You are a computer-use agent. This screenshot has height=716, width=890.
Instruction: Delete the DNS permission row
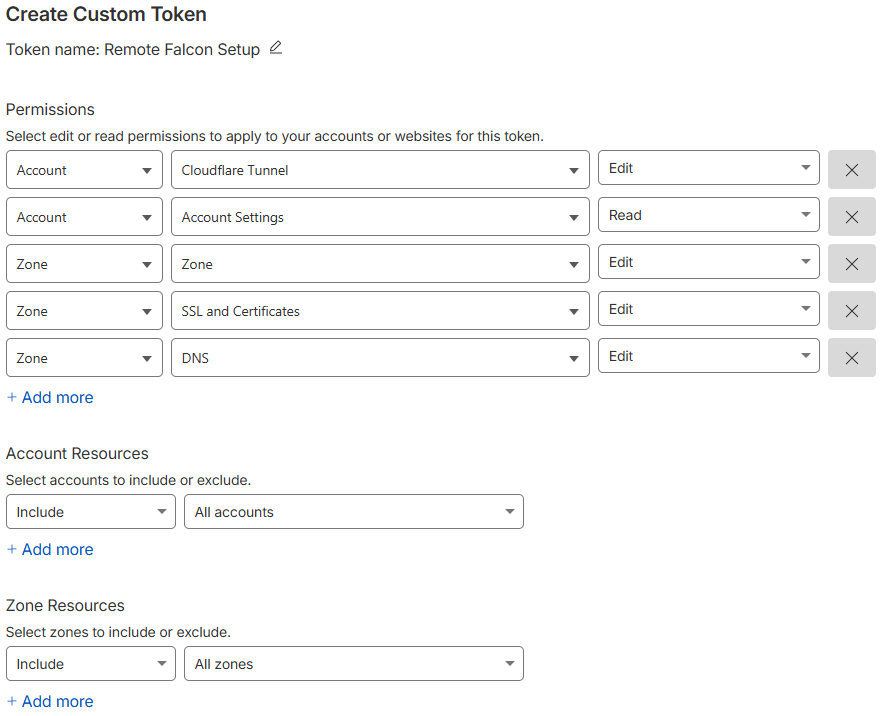pos(851,358)
